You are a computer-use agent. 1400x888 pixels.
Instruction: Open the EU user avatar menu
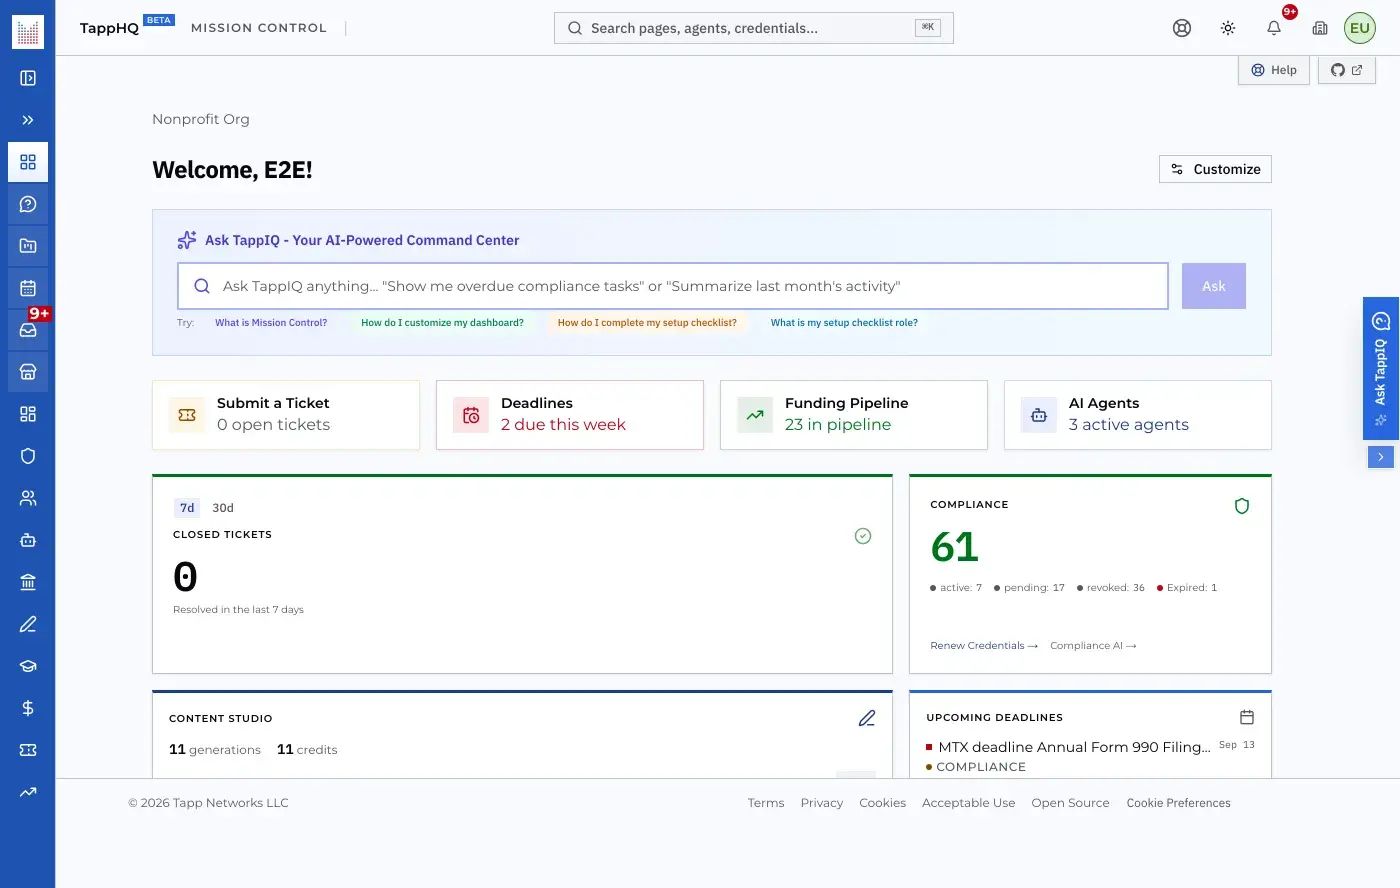point(1360,28)
